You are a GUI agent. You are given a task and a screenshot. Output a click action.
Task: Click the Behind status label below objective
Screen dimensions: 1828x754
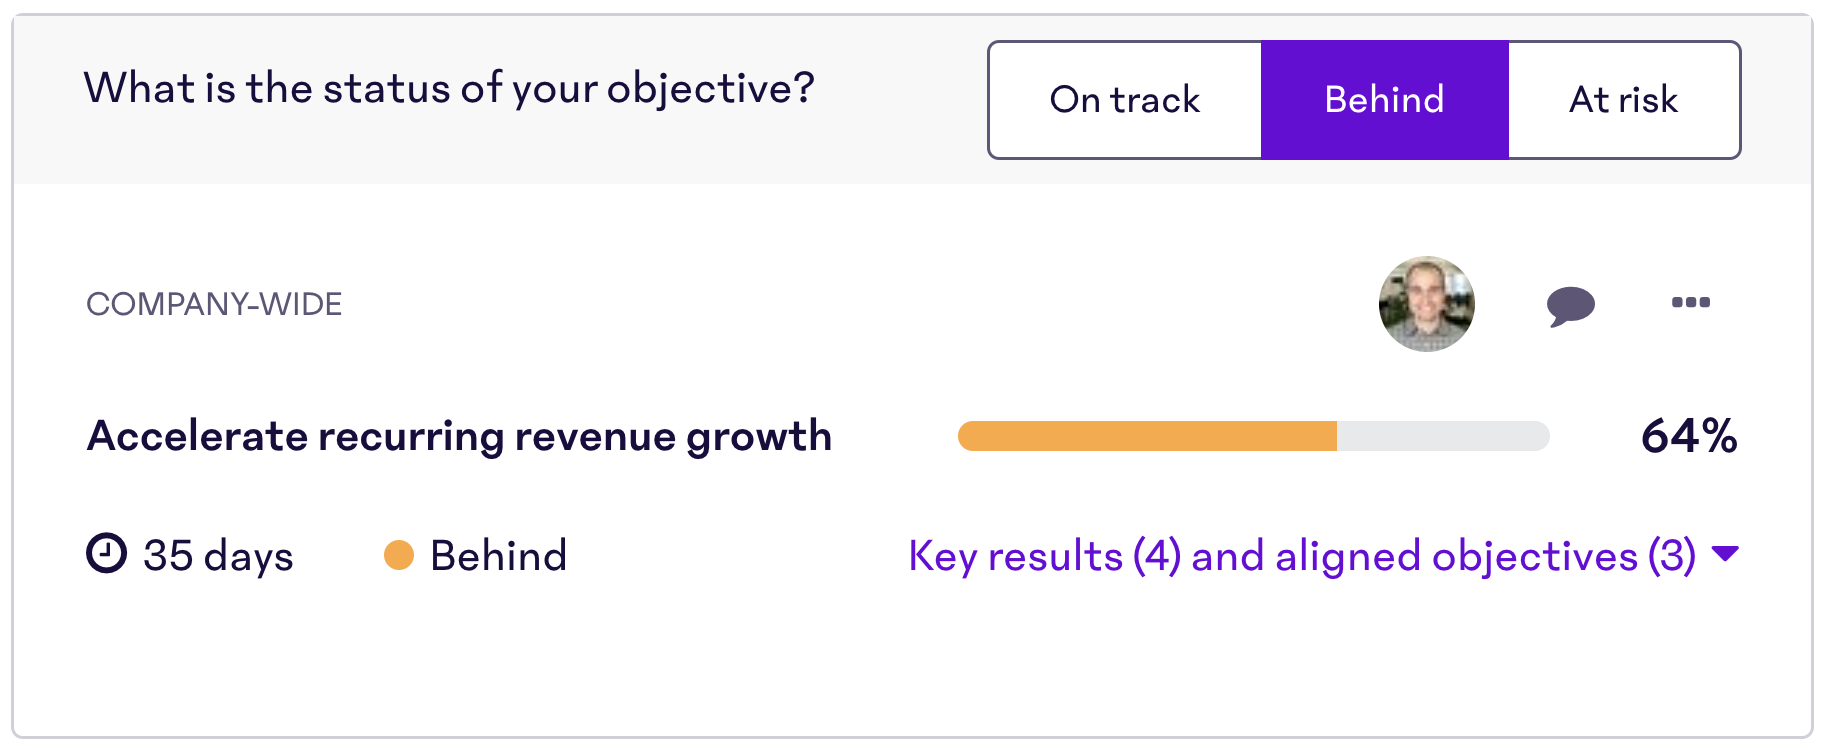(x=499, y=555)
